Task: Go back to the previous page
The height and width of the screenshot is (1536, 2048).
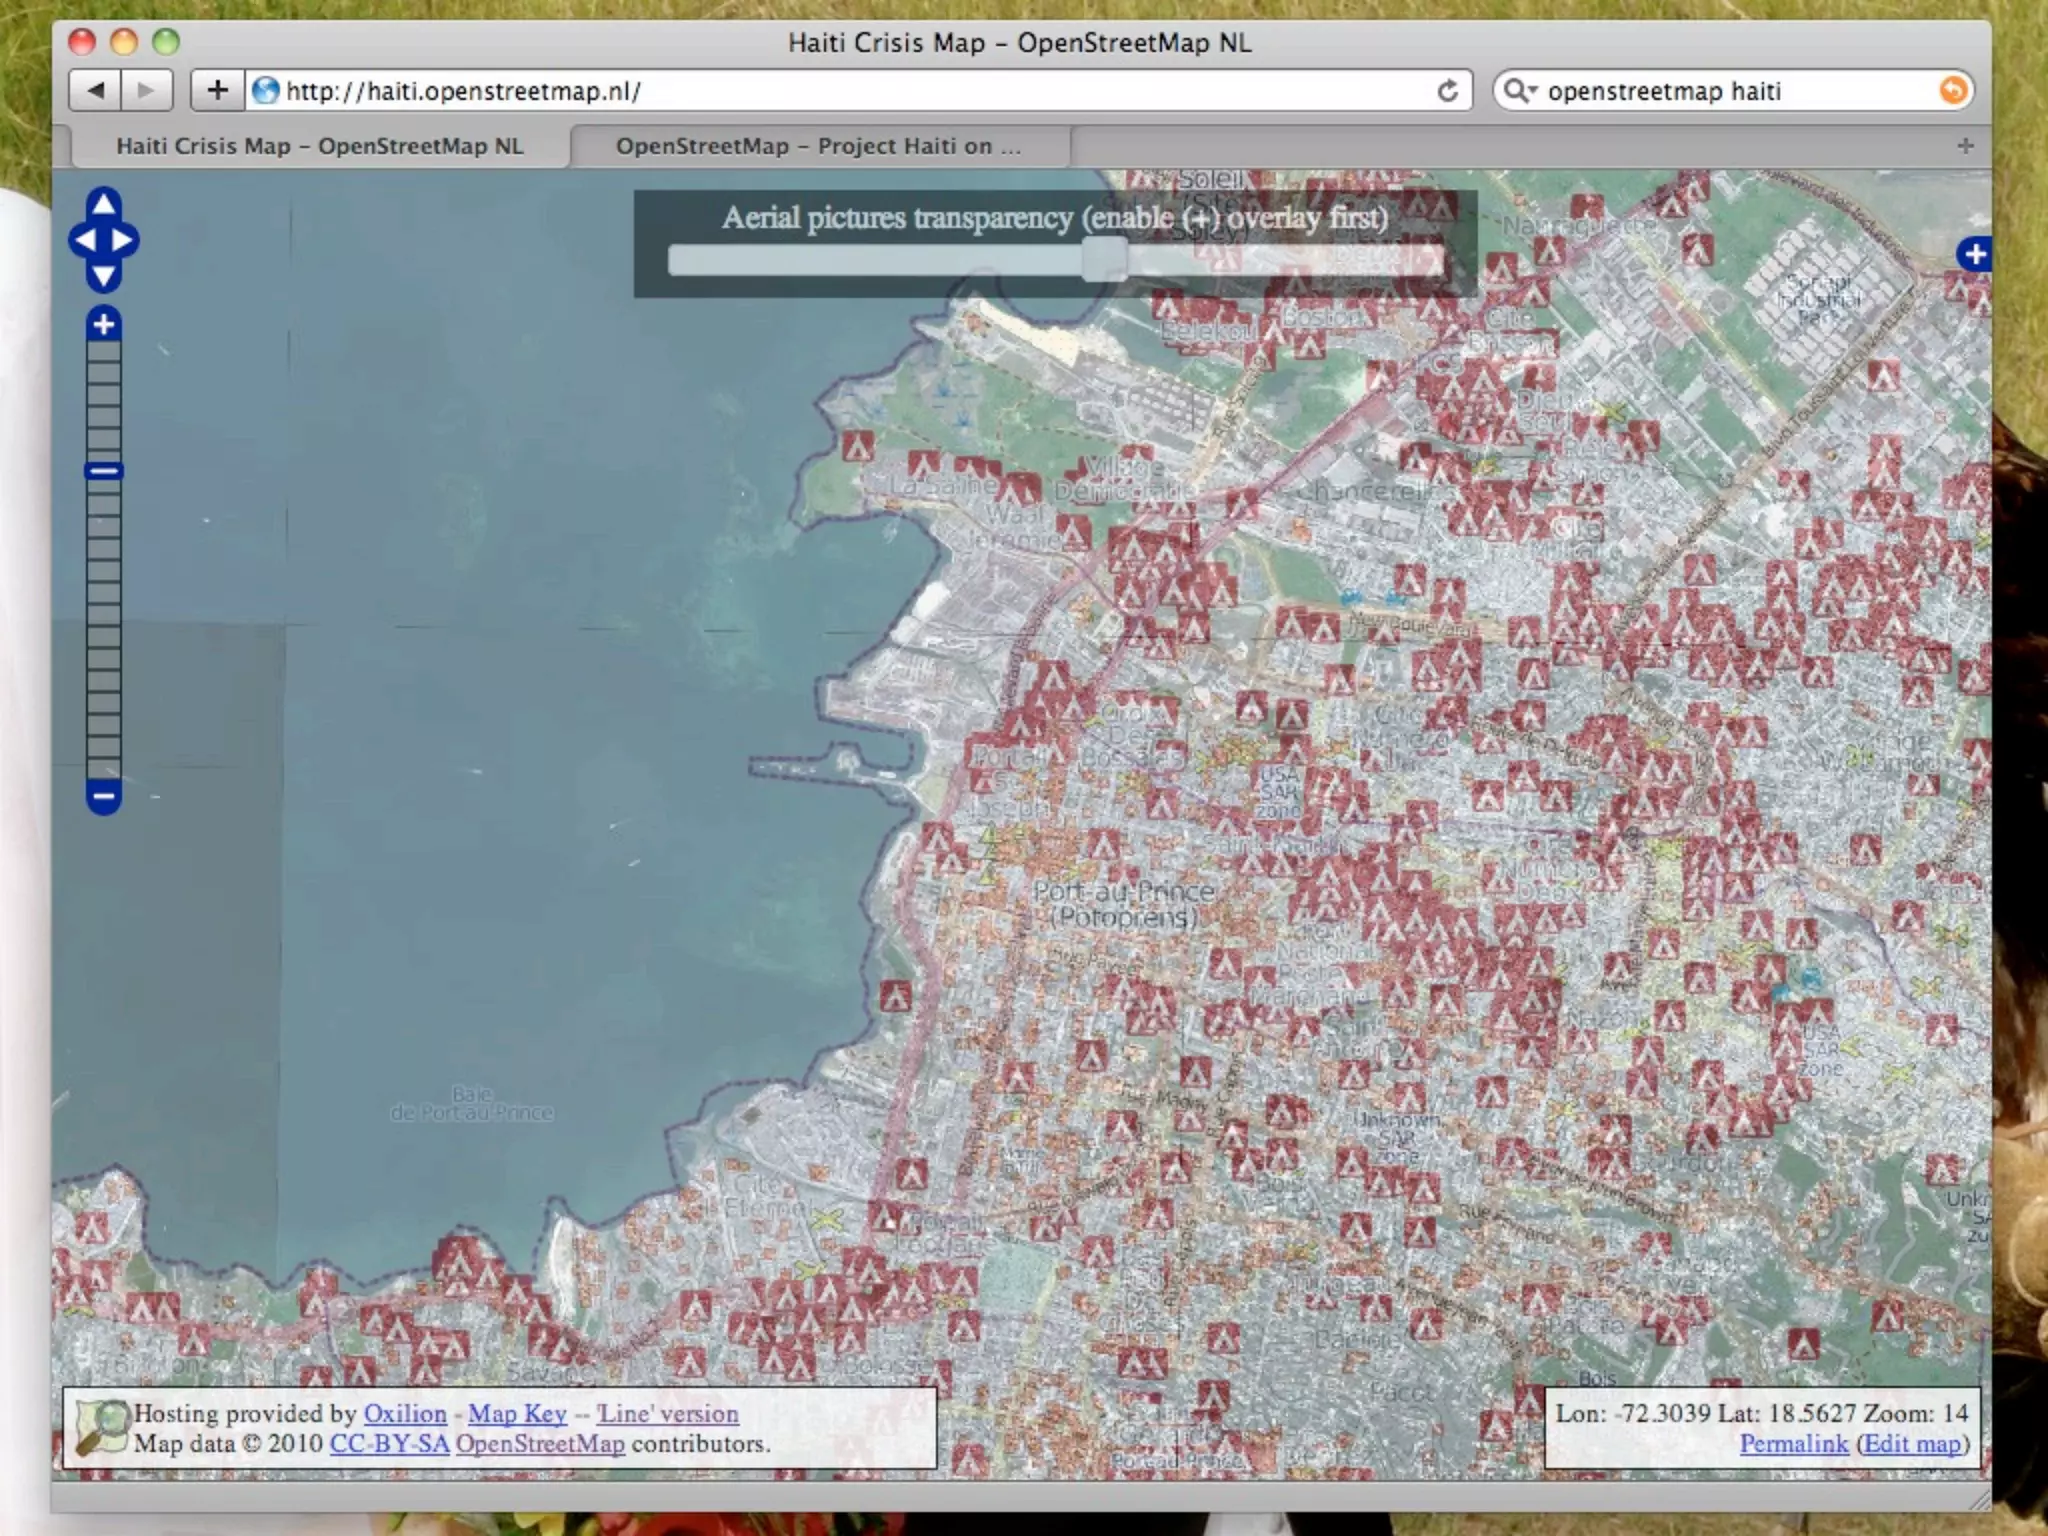Action: 96,91
